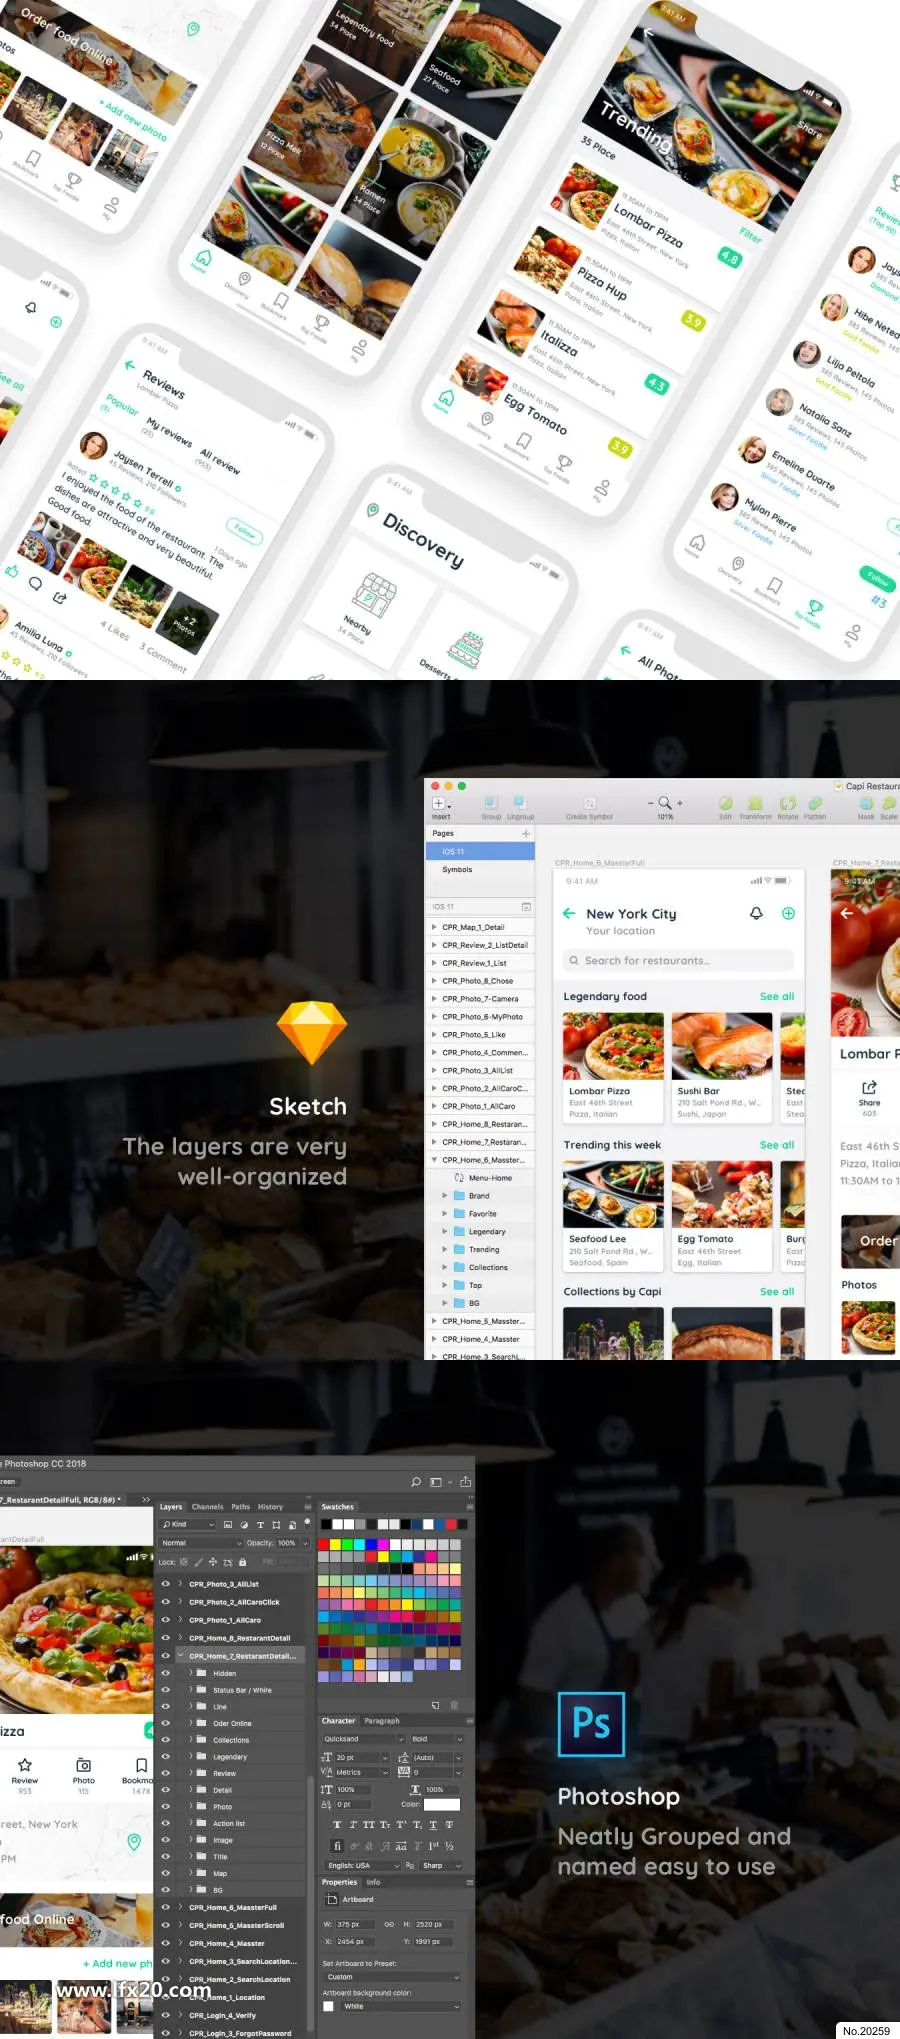The height and width of the screenshot is (2039, 900).
Task: Hide the Status Bar / White group
Action: (165, 1690)
